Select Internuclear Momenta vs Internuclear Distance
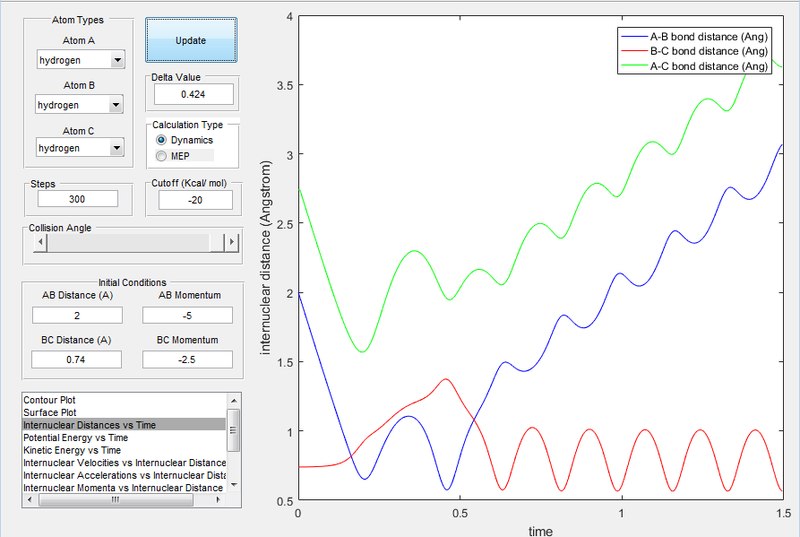800x537 pixels. pos(123,488)
